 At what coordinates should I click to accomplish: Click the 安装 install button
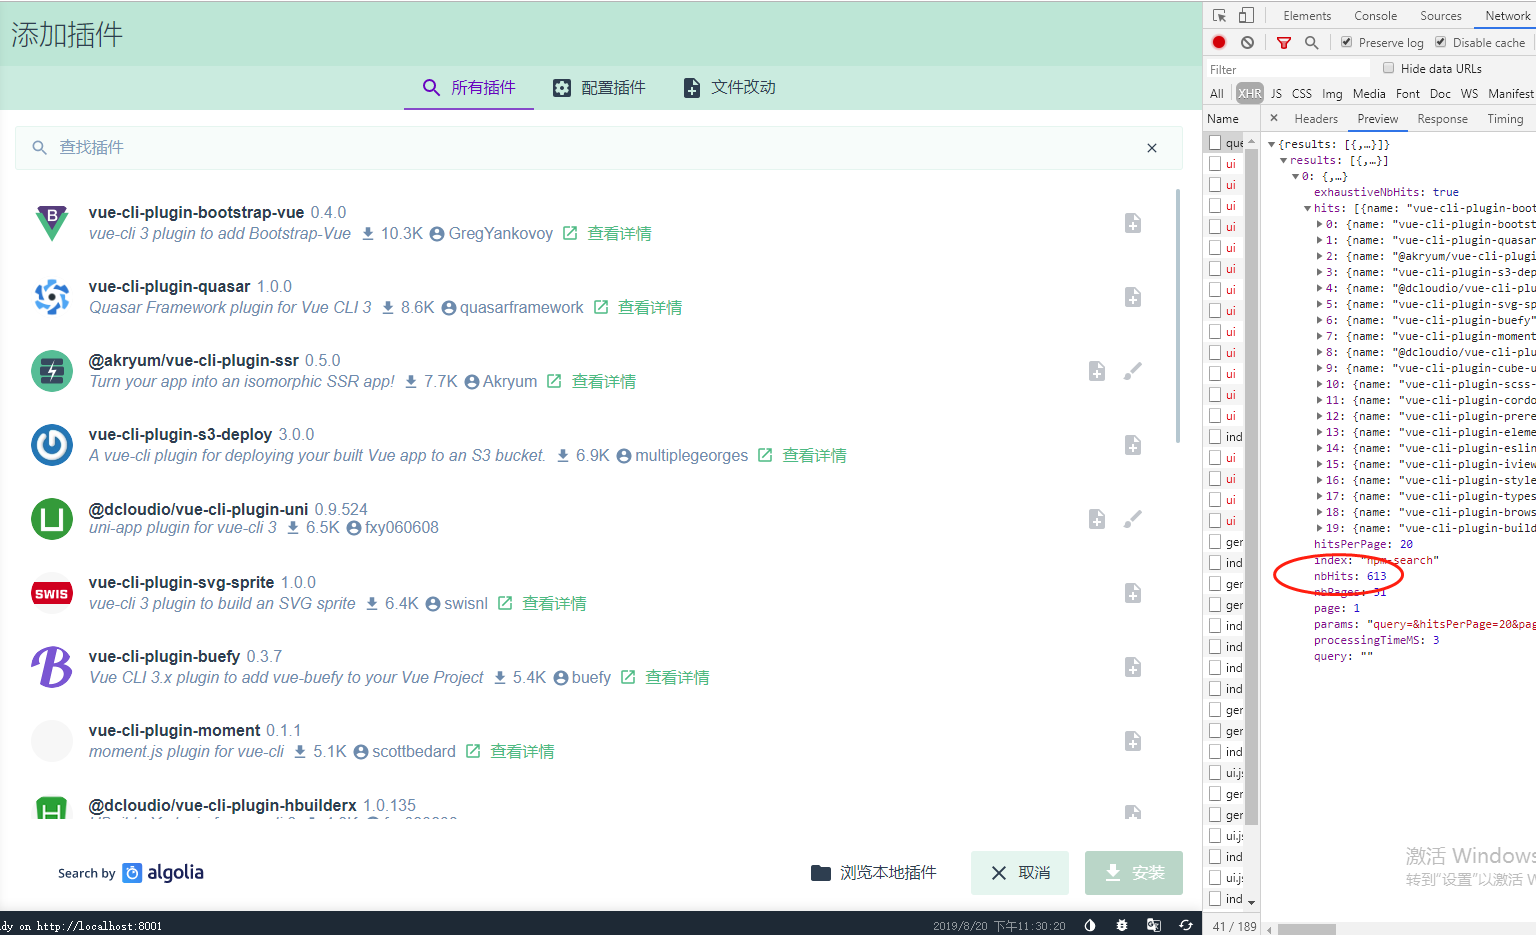1134,873
